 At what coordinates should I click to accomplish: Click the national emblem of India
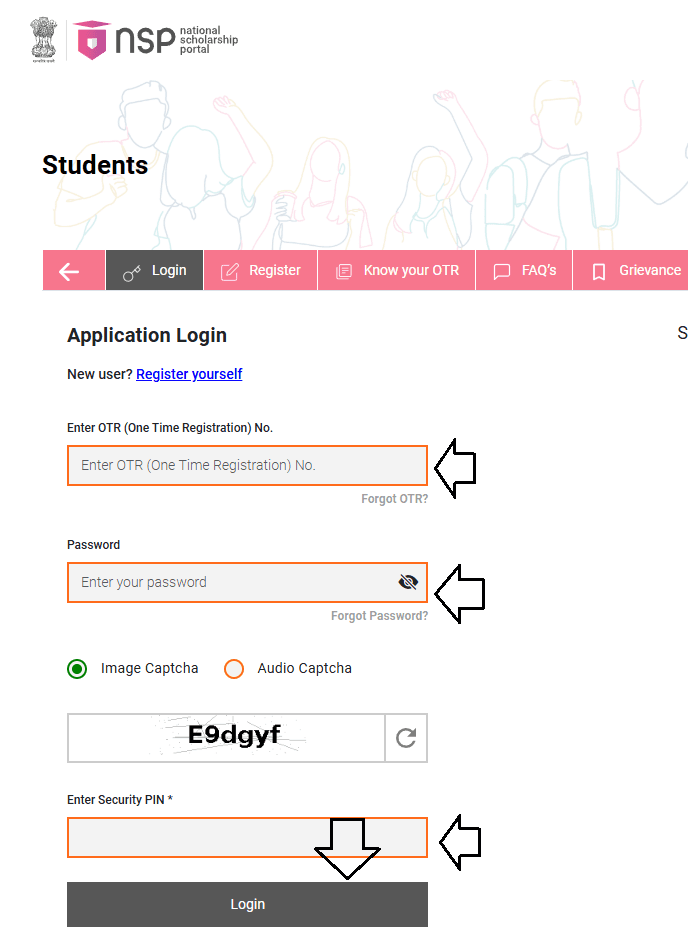click(x=42, y=38)
